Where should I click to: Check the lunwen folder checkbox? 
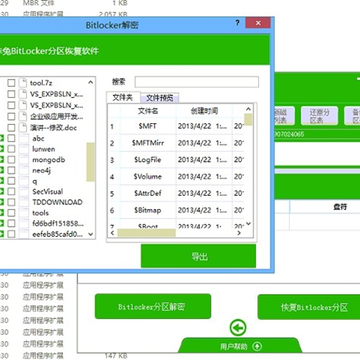click(11, 149)
